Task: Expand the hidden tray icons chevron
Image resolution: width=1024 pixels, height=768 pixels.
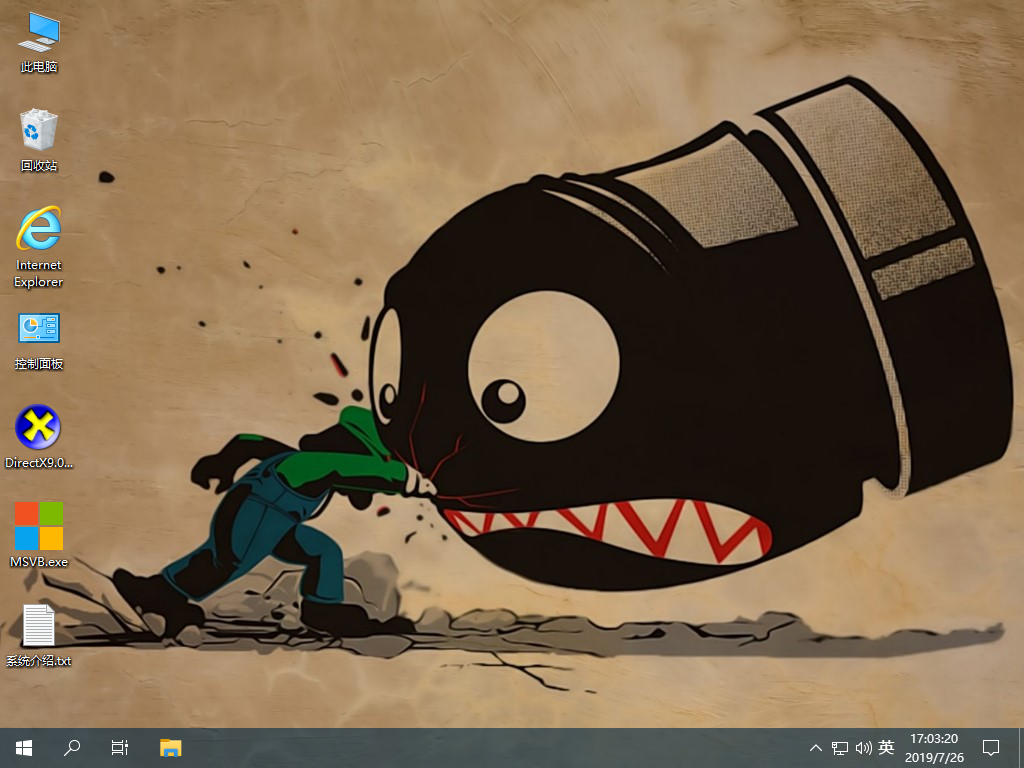Action: pos(816,748)
